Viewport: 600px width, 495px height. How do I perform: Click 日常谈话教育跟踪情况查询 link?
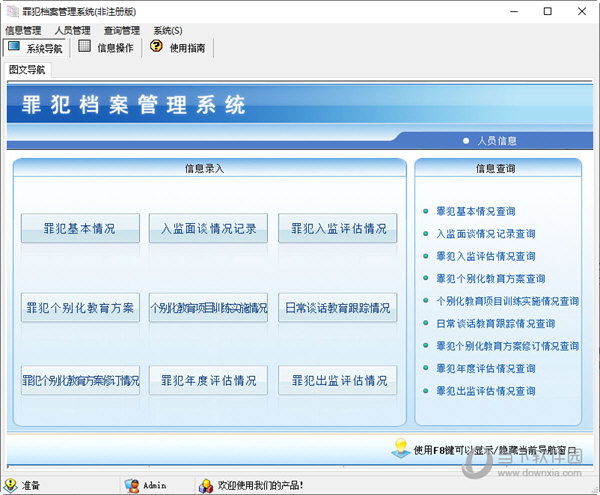pos(496,324)
